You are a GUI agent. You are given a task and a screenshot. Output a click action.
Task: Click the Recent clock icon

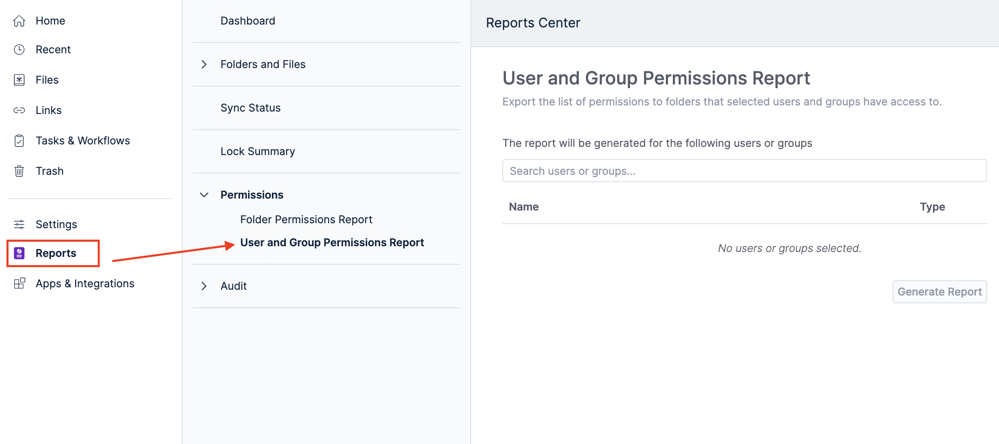19,50
